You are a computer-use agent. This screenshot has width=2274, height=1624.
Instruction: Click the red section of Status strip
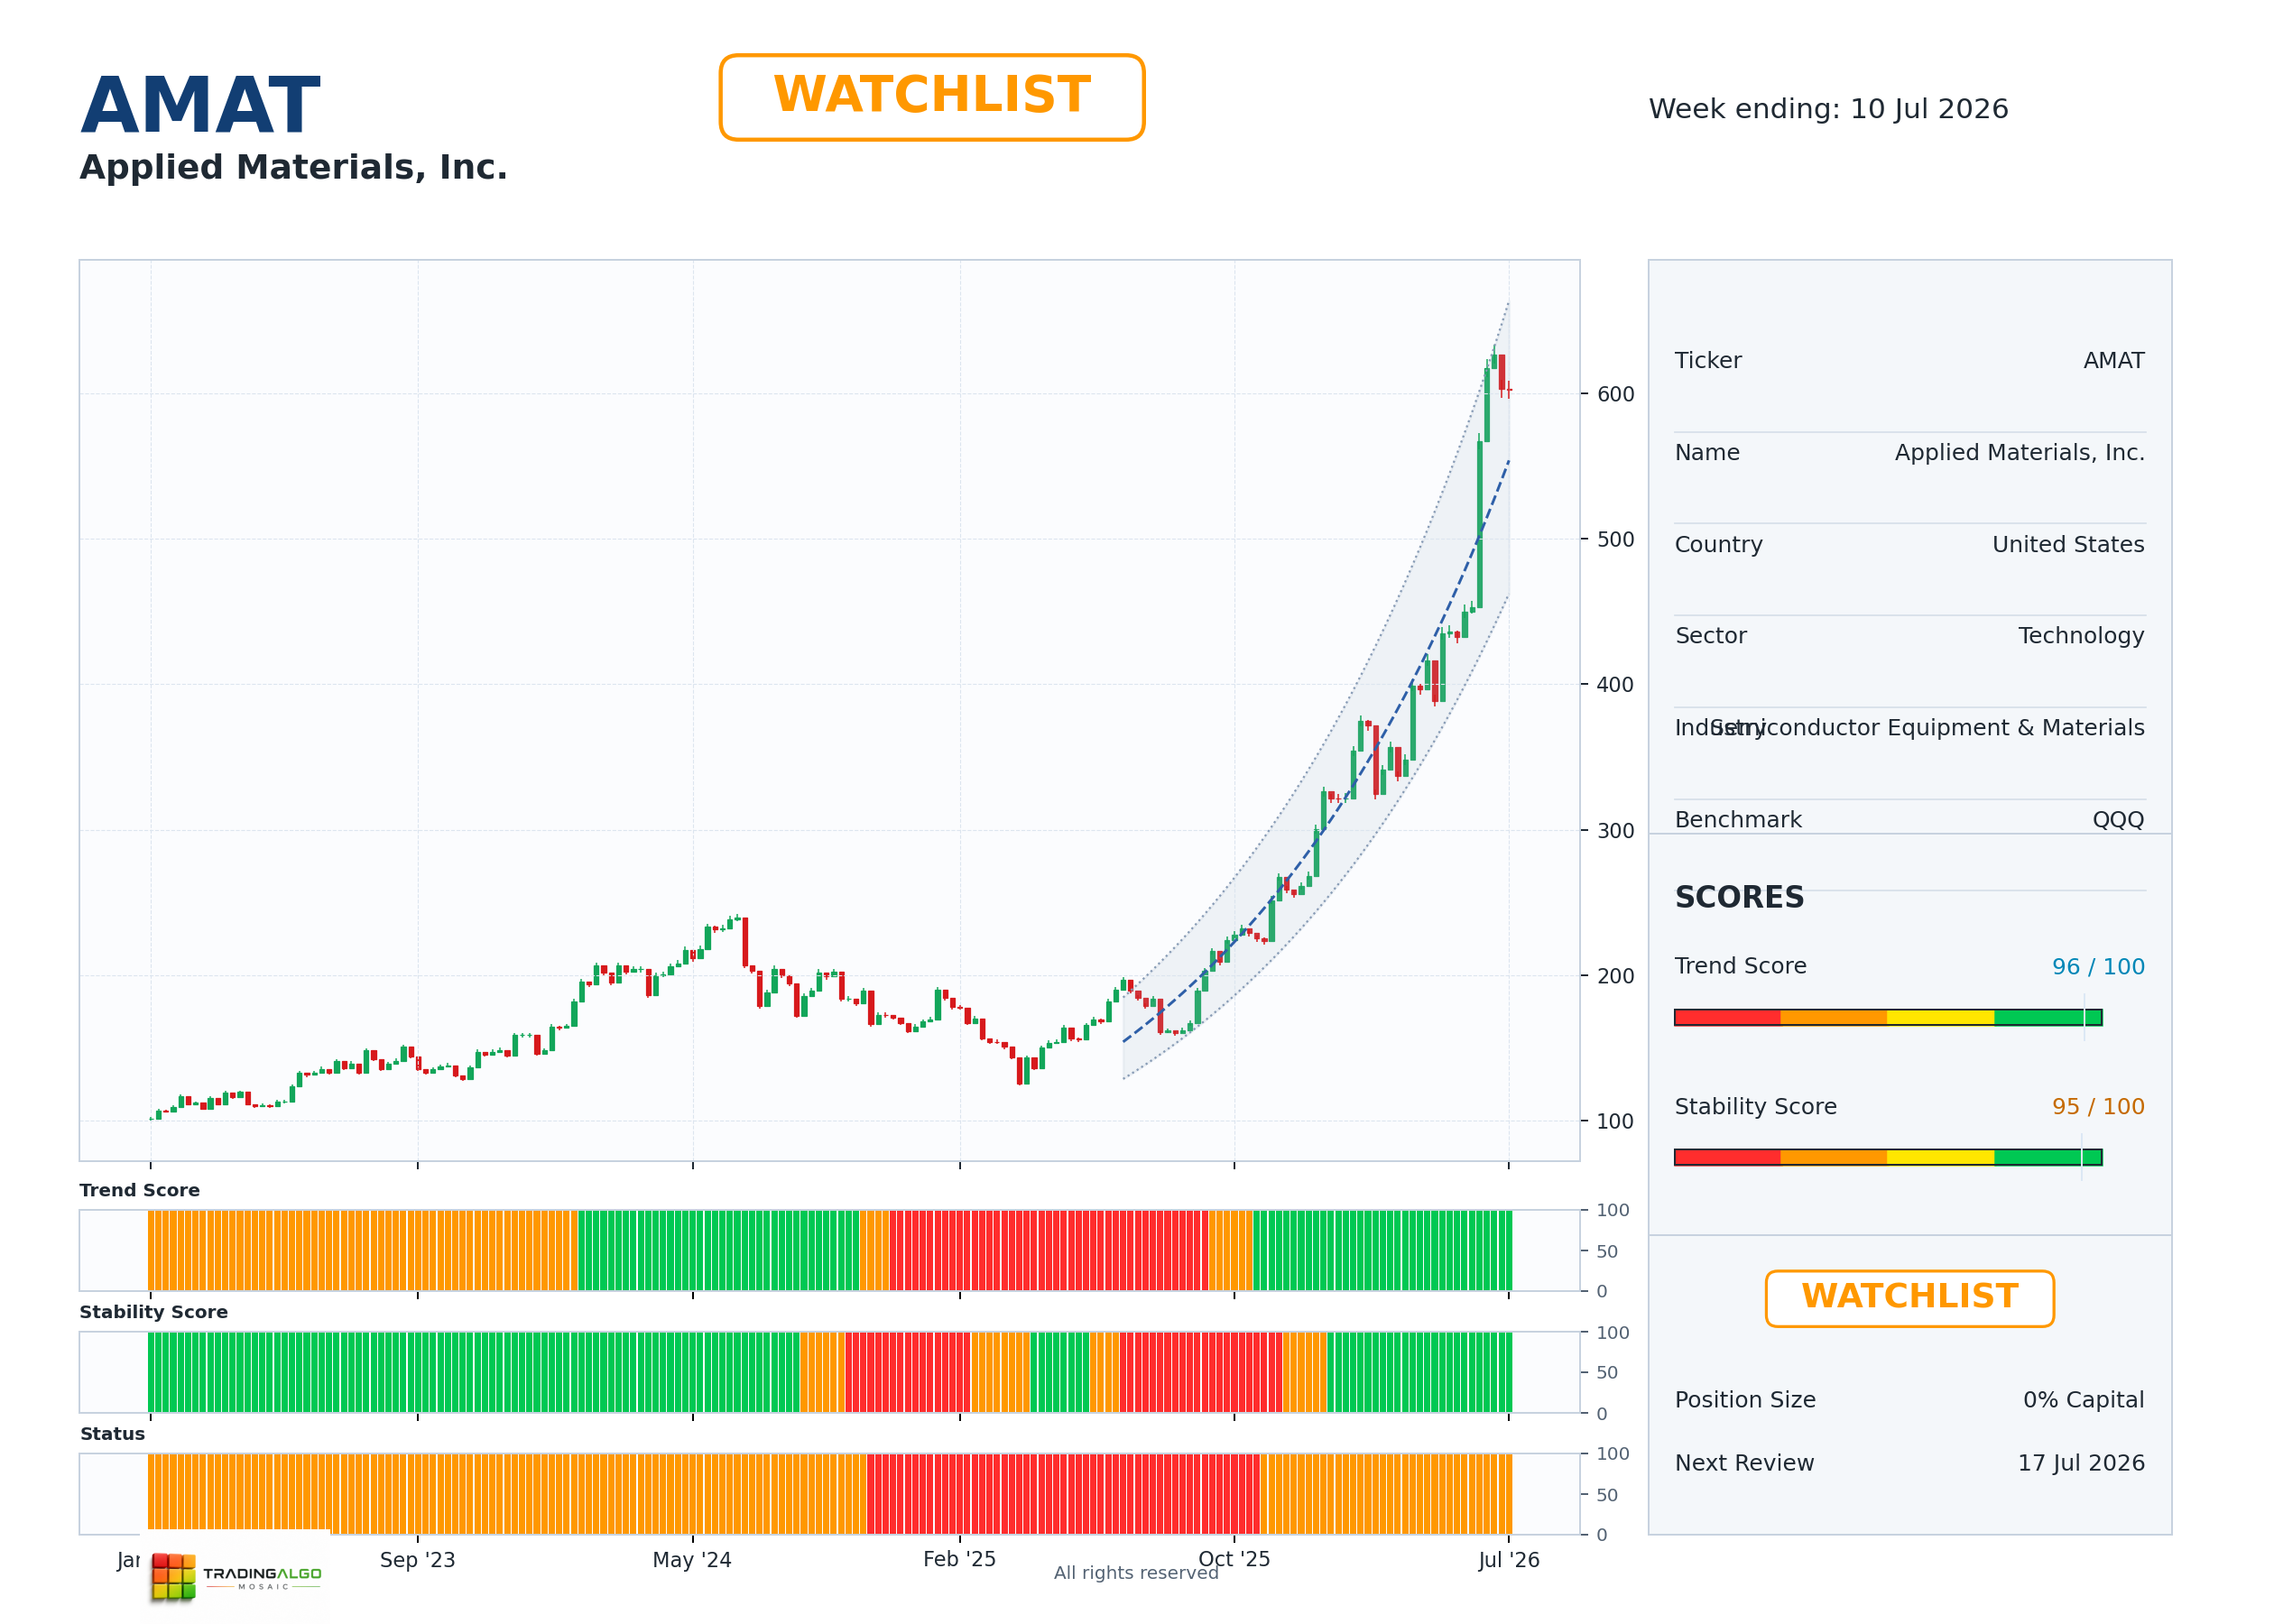[1063, 1494]
